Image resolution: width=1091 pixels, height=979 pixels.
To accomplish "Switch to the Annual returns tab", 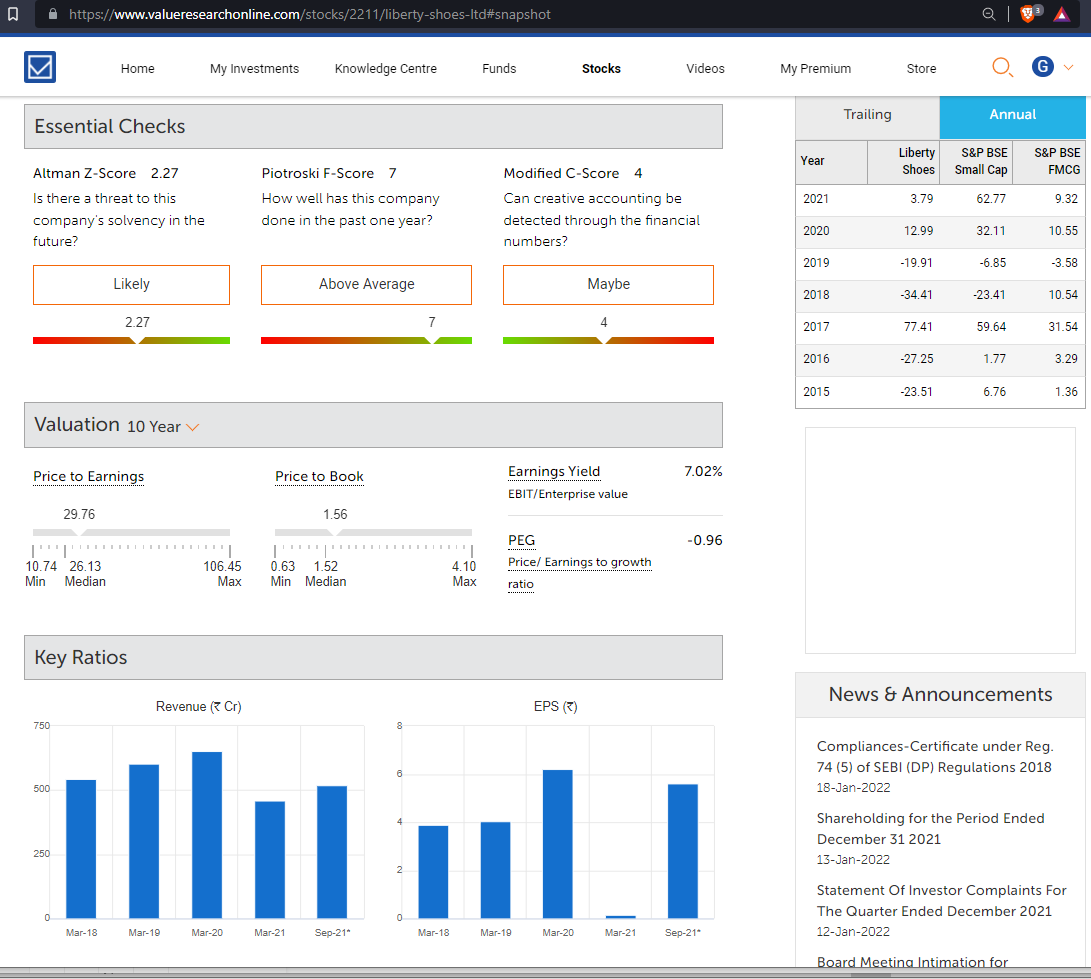I will click(1012, 115).
